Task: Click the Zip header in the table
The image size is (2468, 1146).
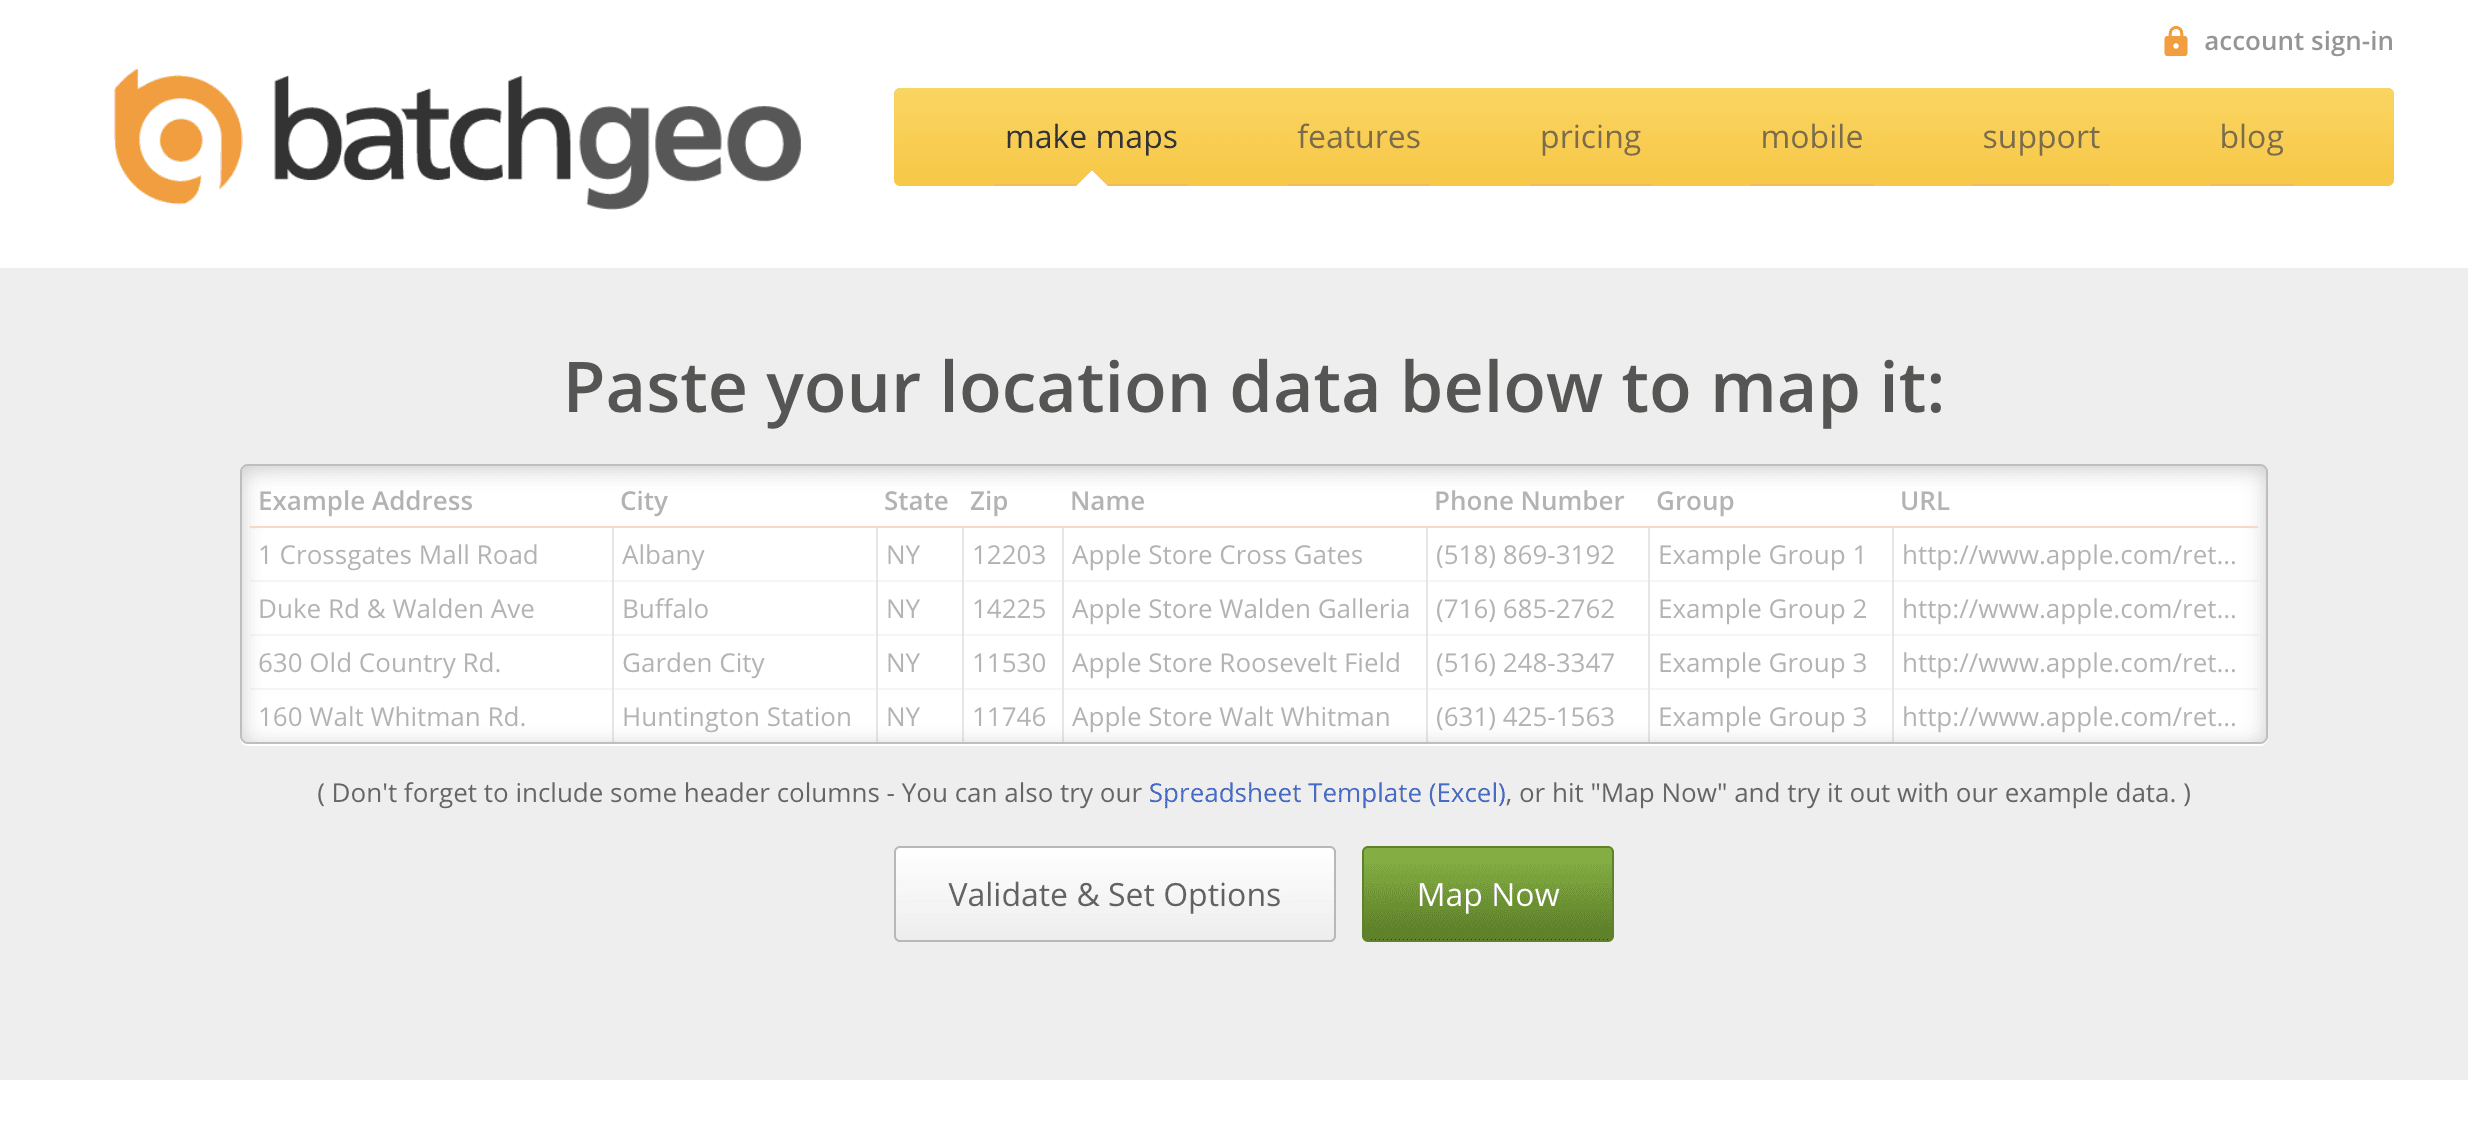Action: [x=988, y=500]
